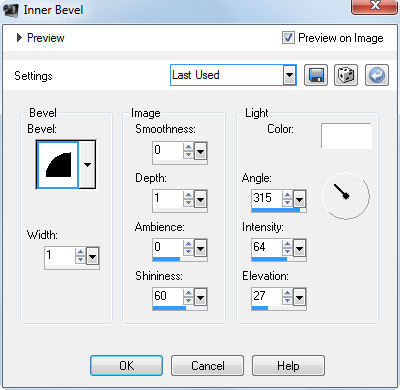Screen dimensions: 400x390
Task: Decrease Elevation with the down spinner arrow
Action: [x=287, y=300]
